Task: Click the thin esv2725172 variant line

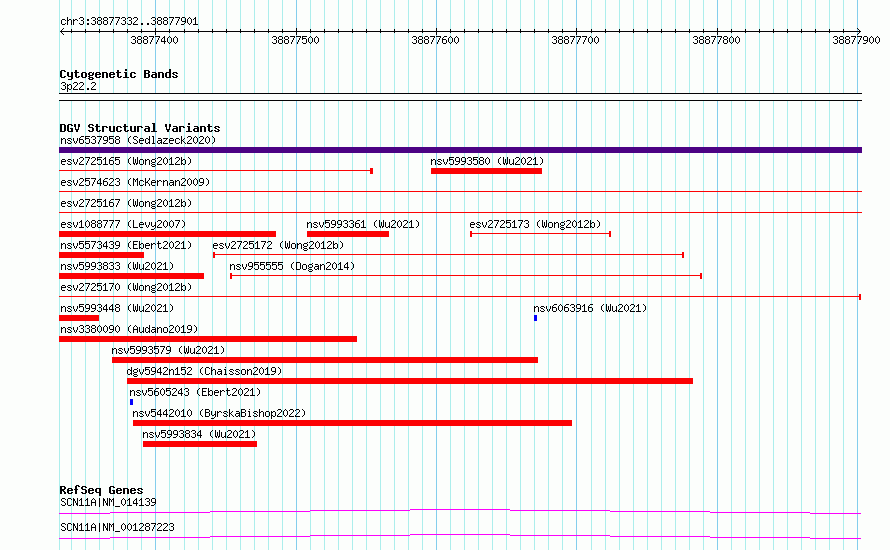Action: [448, 255]
